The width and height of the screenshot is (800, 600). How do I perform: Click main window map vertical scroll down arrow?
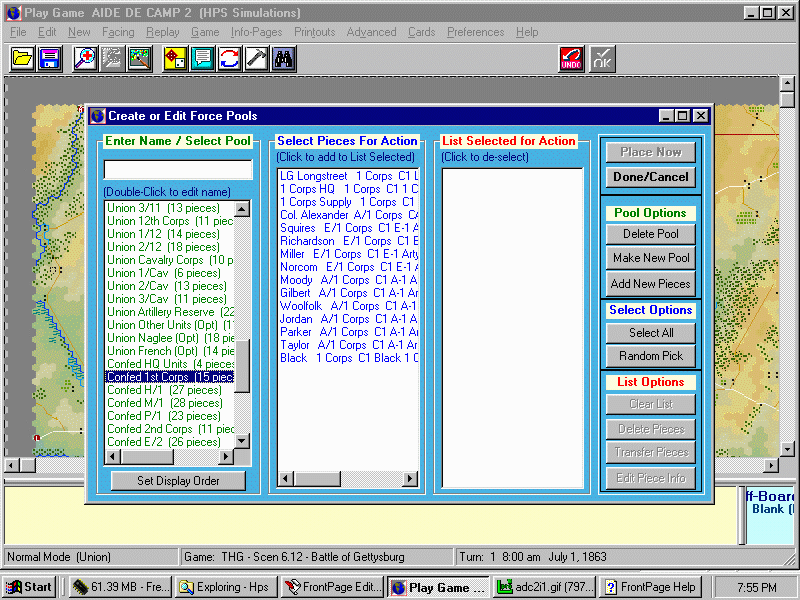(787, 449)
